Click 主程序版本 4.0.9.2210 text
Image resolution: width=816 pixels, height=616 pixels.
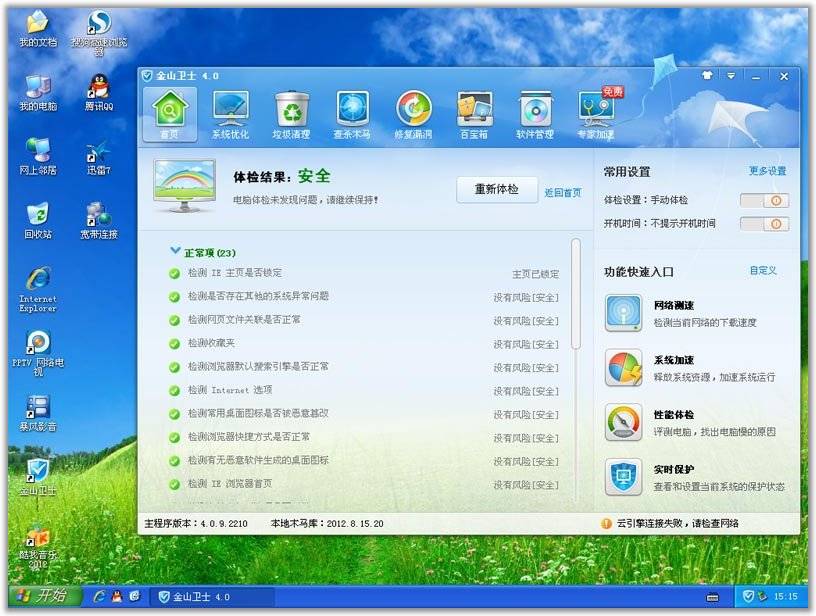[x=196, y=523]
